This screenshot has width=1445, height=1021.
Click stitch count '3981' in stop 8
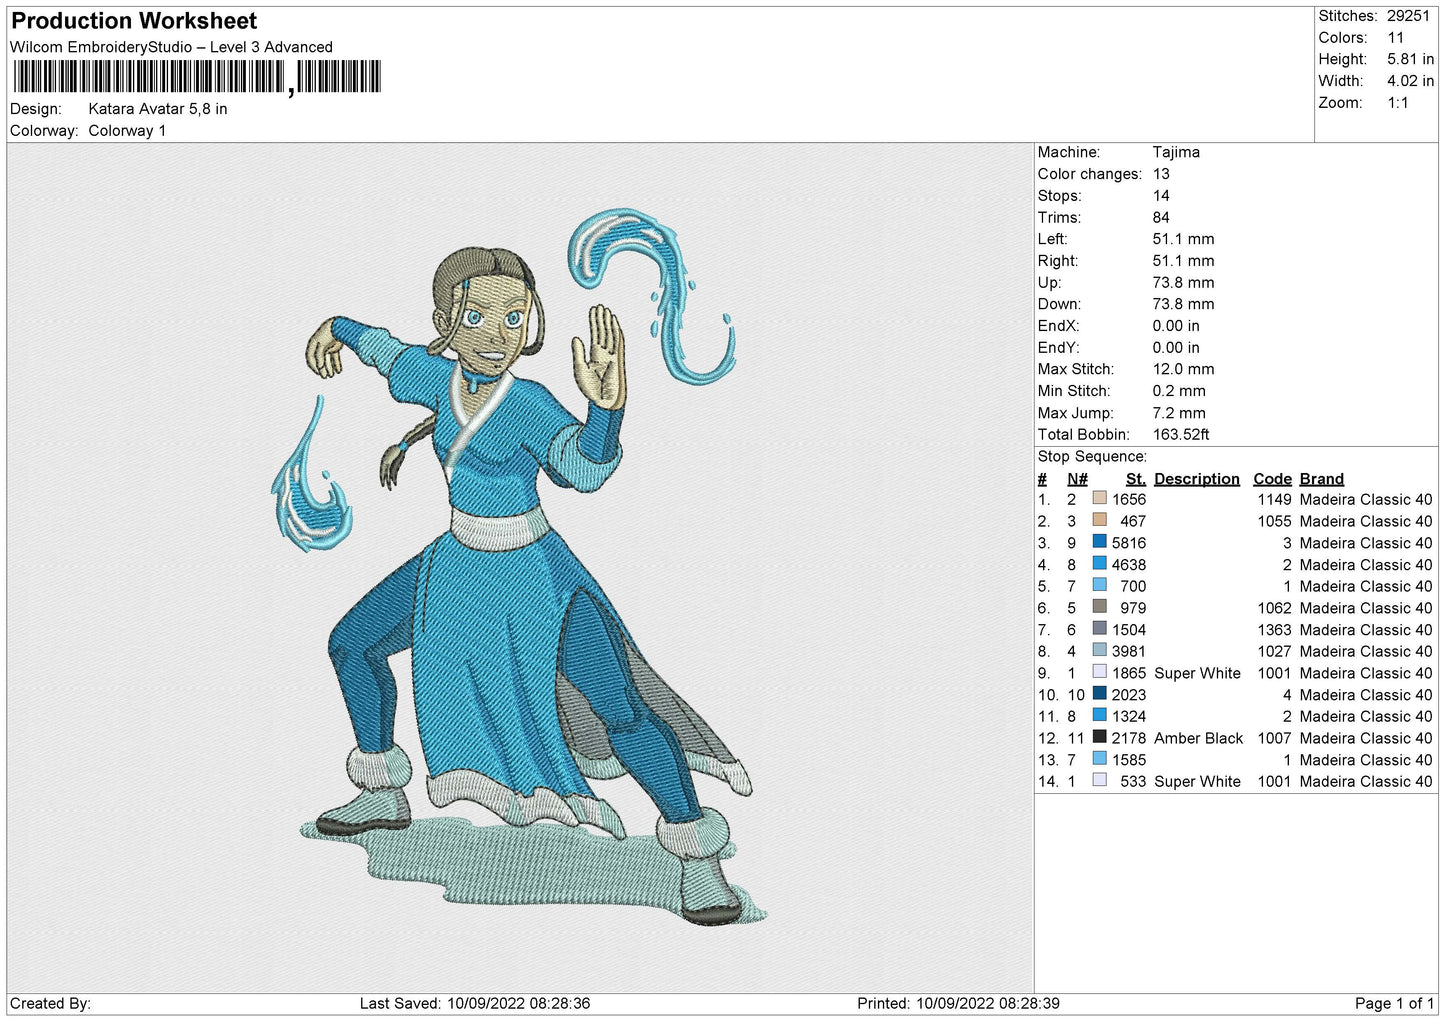(x=1129, y=651)
